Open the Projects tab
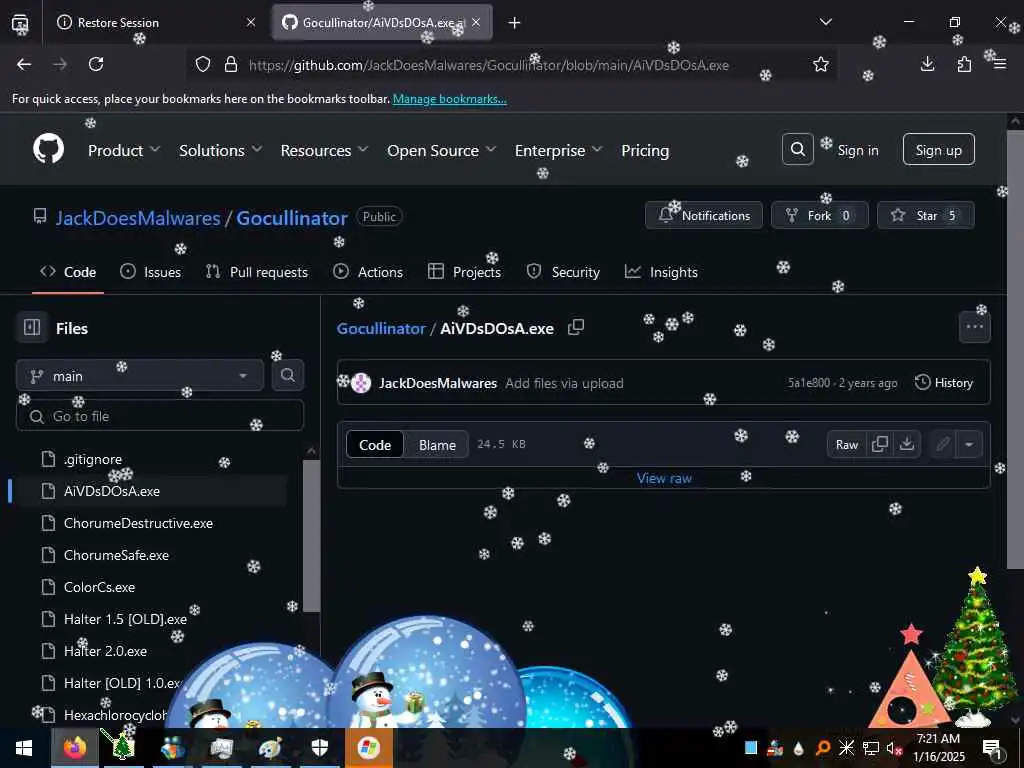Image resolution: width=1024 pixels, height=768 pixels. pyautogui.click(x=464, y=272)
